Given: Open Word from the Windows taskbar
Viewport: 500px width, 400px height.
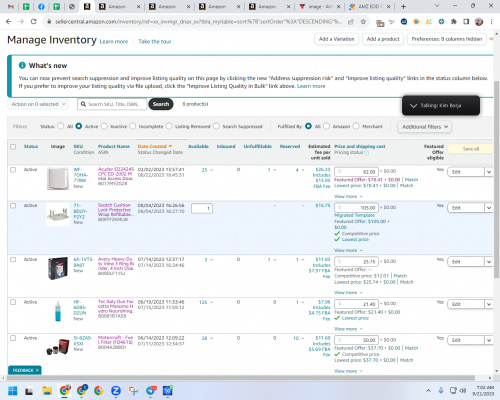Looking at the screenshot, I should [168, 391].
